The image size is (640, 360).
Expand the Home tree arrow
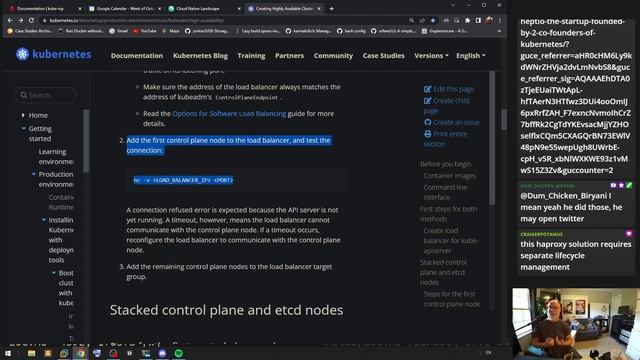point(23,116)
